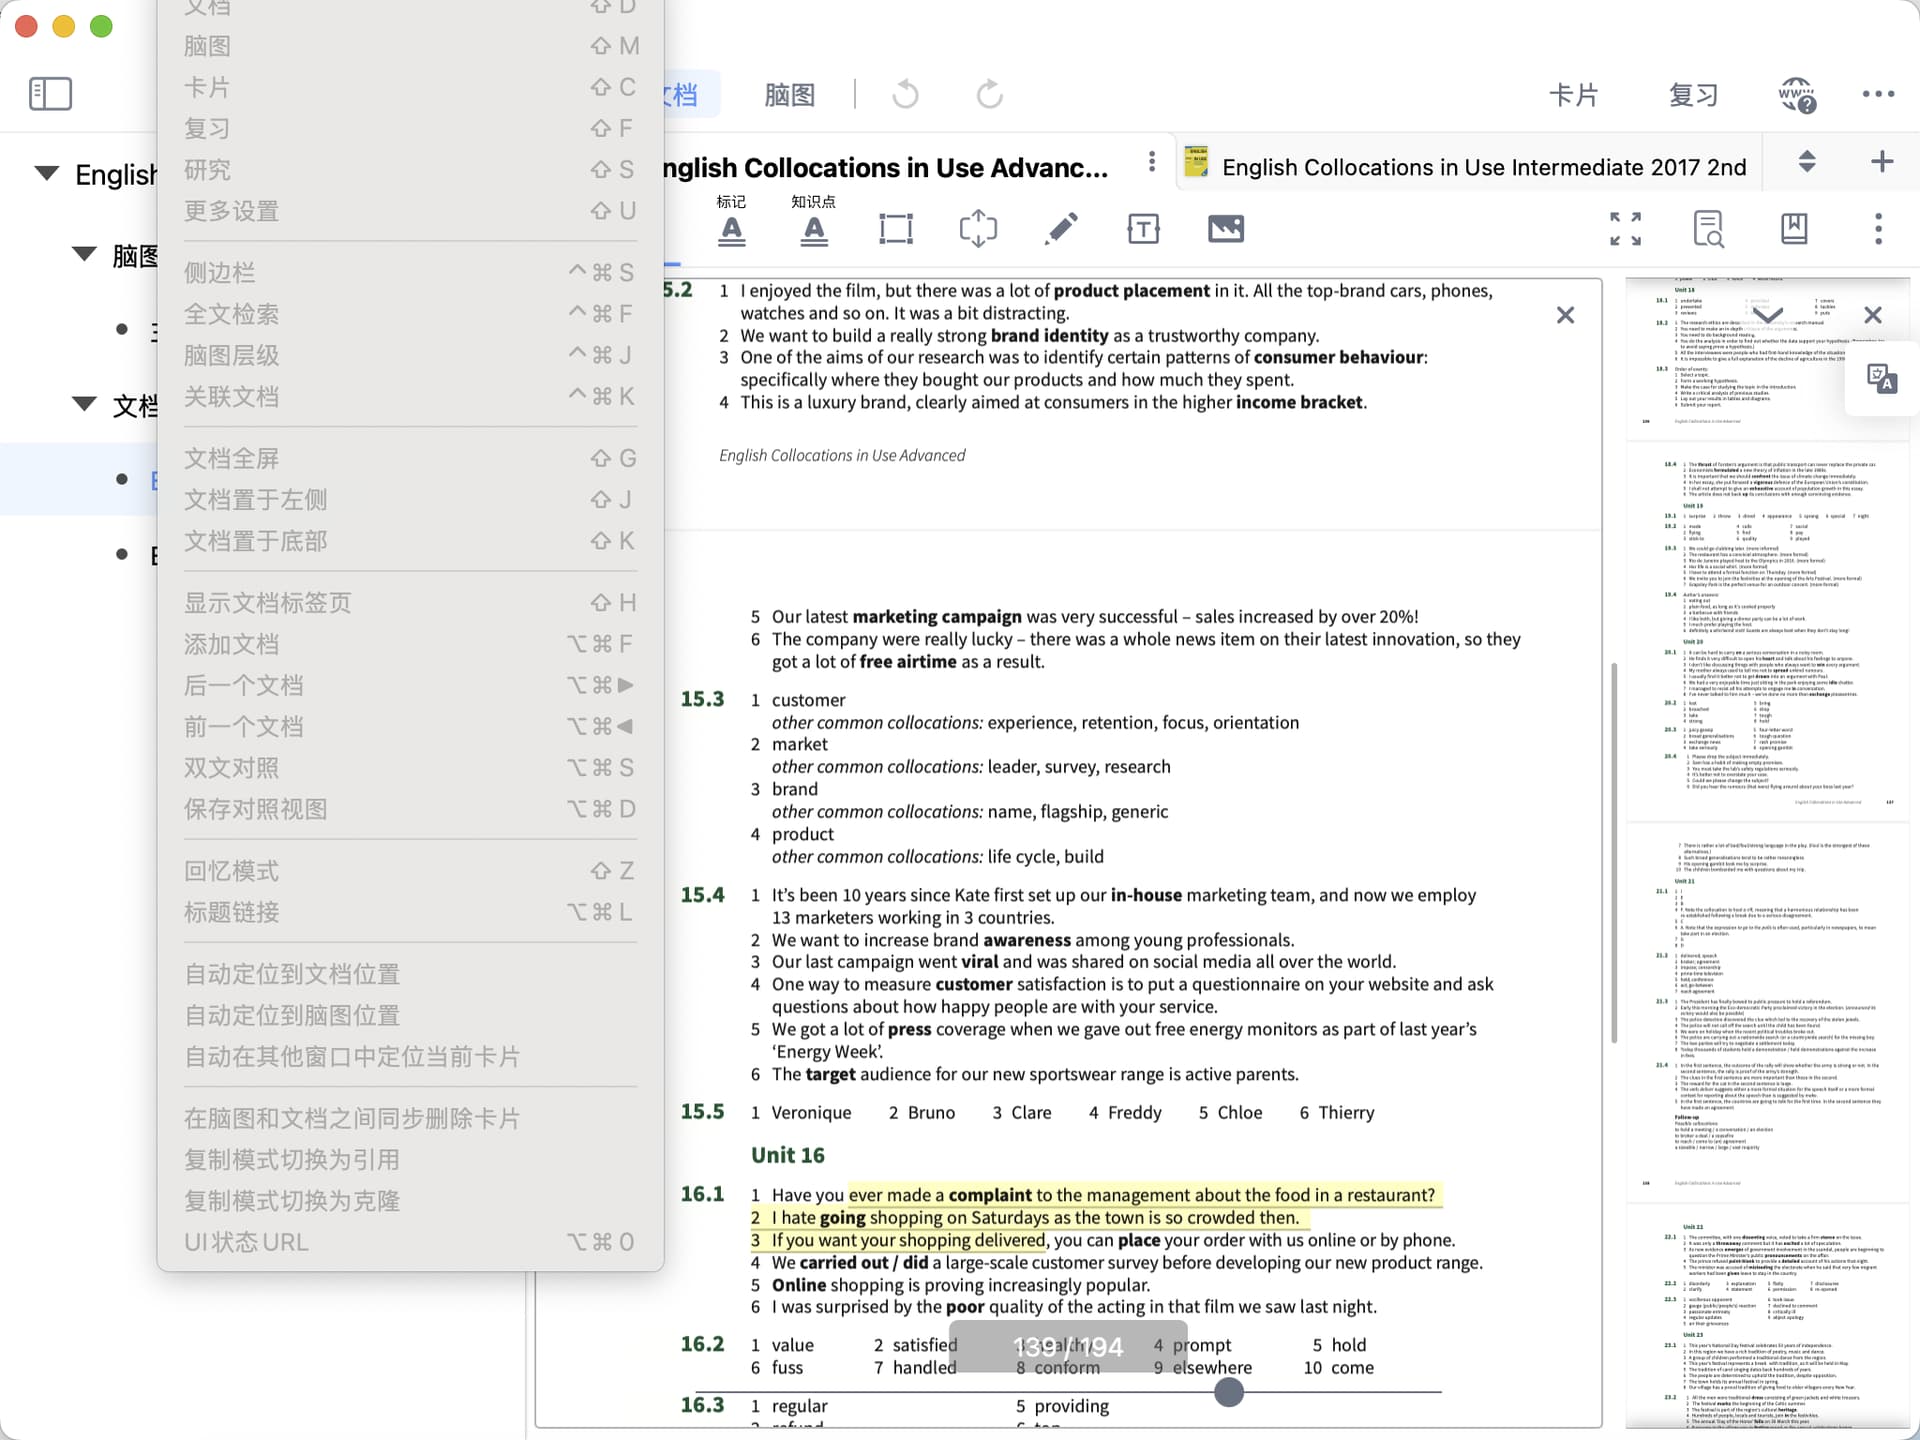This screenshot has width=1920, height=1440.
Task: Add a new document tab with plus
Action: [x=1881, y=162]
